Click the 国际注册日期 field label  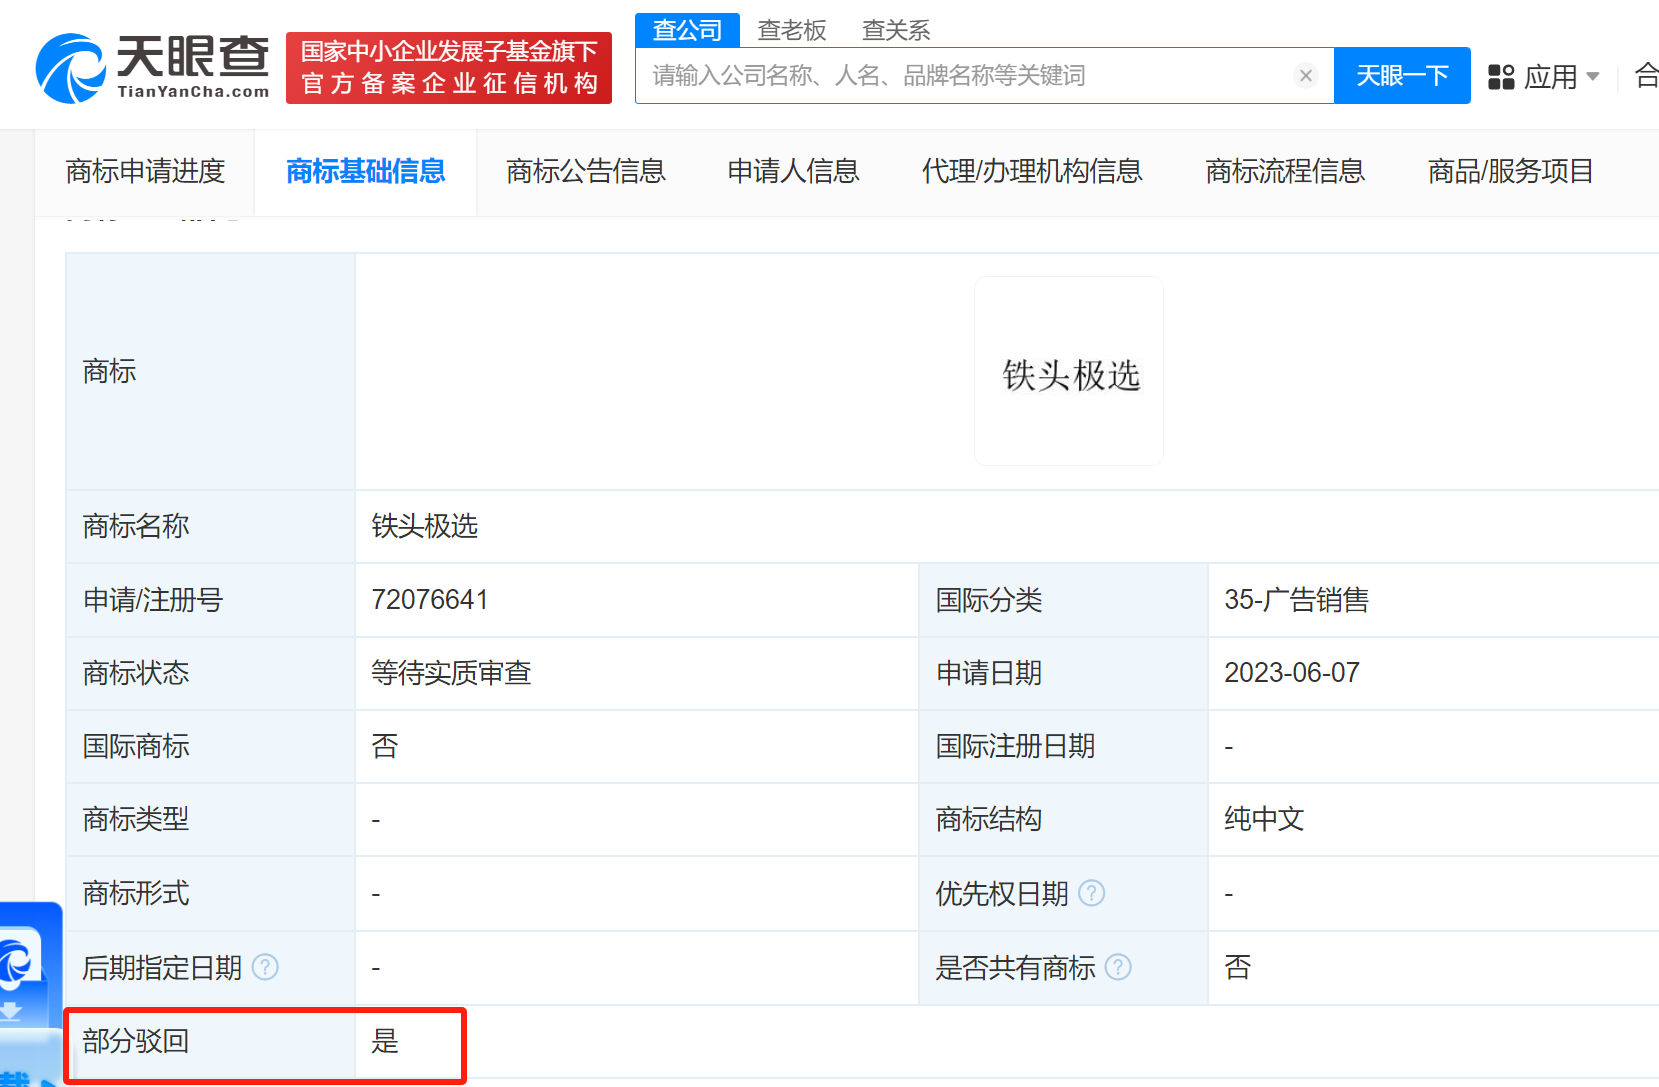pyautogui.click(x=1015, y=747)
